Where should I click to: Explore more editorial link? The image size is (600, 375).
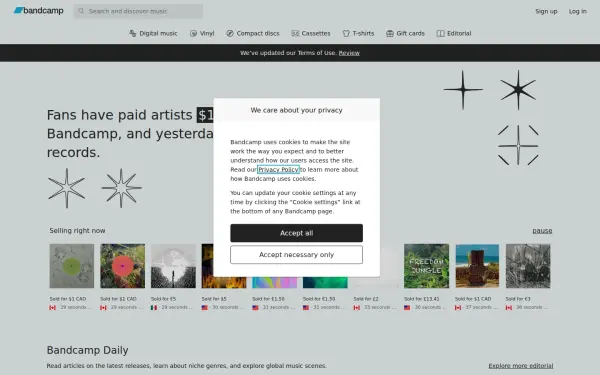pos(521,366)
